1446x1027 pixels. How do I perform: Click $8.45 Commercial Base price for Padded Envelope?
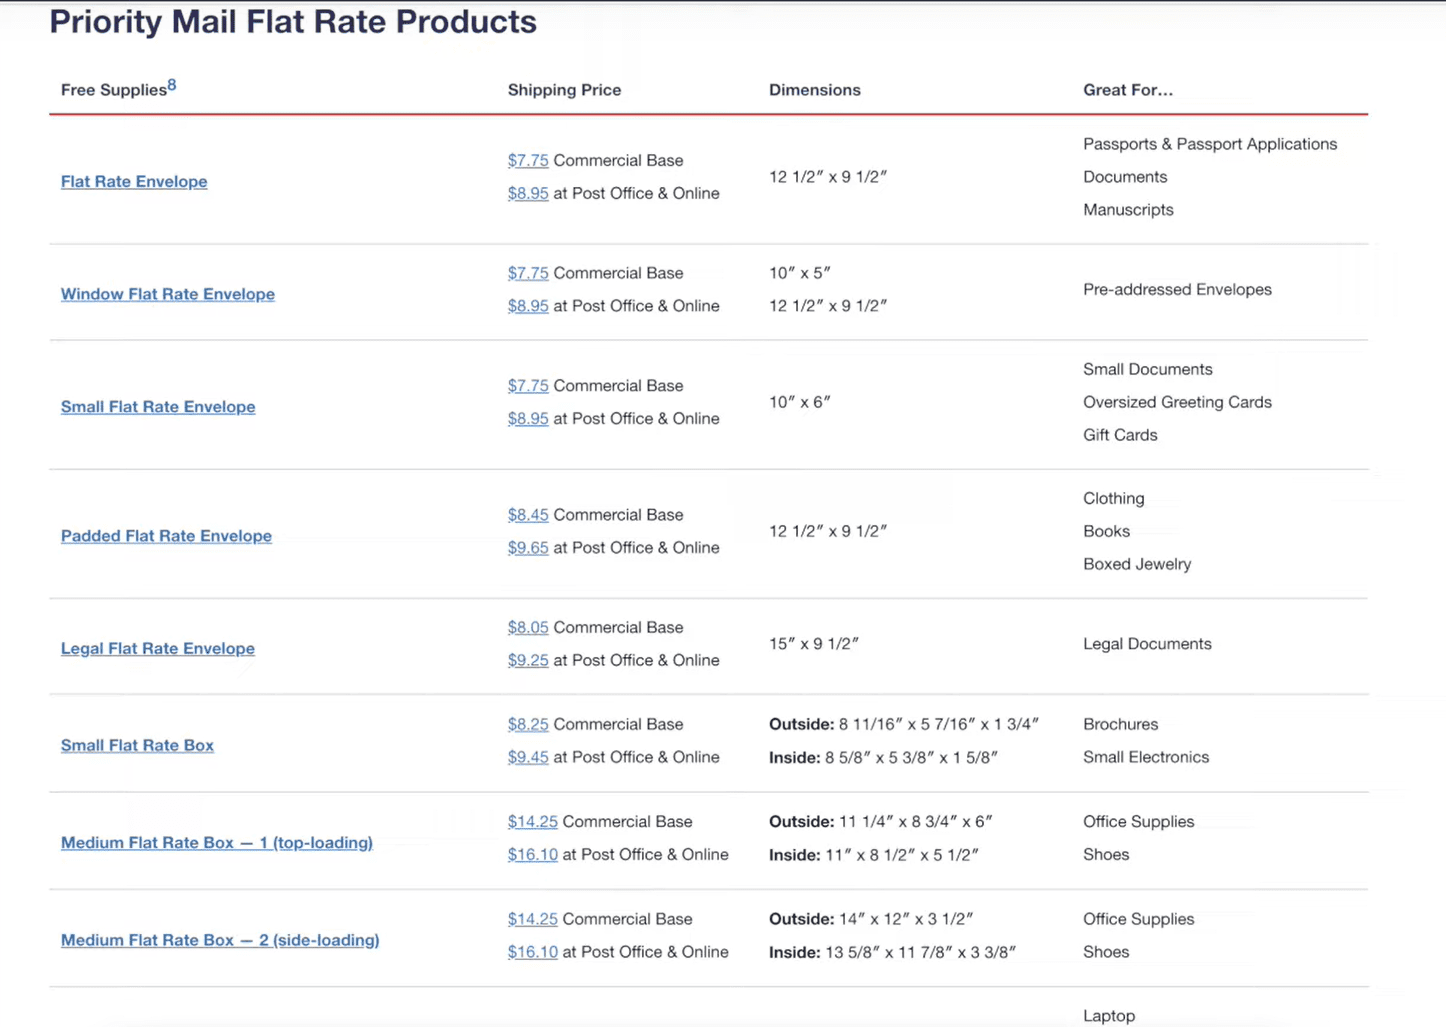pyautogui.click(x=528, y=514)
